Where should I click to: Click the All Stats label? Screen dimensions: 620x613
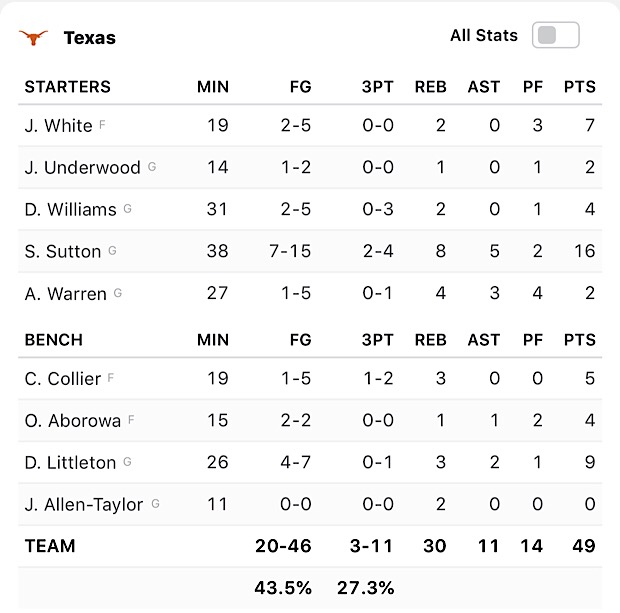click(x=484, y=35)
